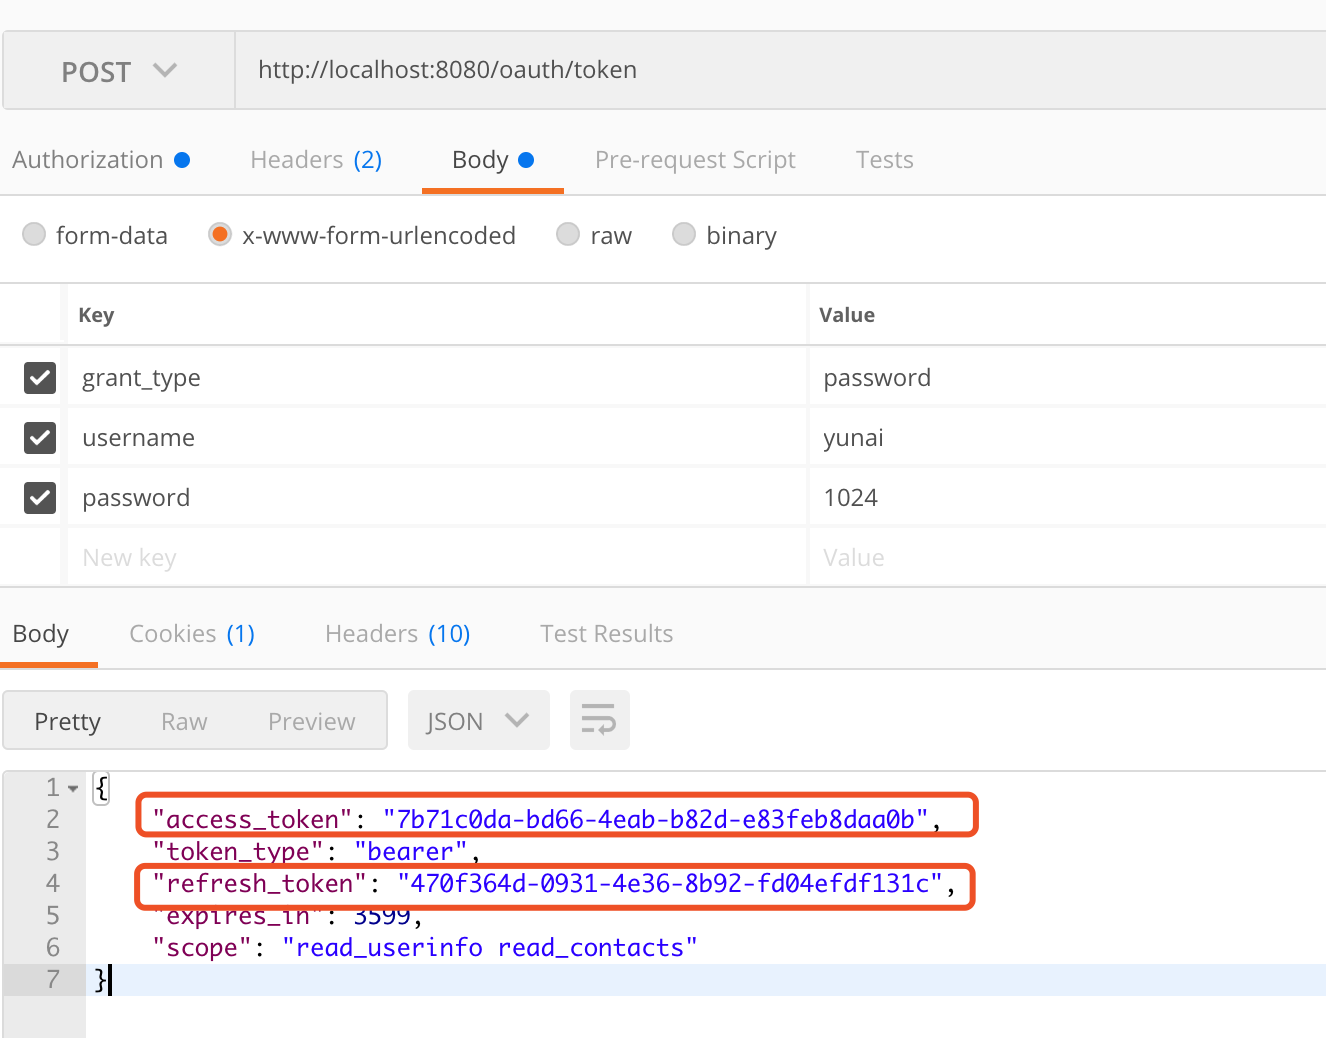Select the binary body type option
Screen dimensions: 1326x1038
tap(684, 235)
